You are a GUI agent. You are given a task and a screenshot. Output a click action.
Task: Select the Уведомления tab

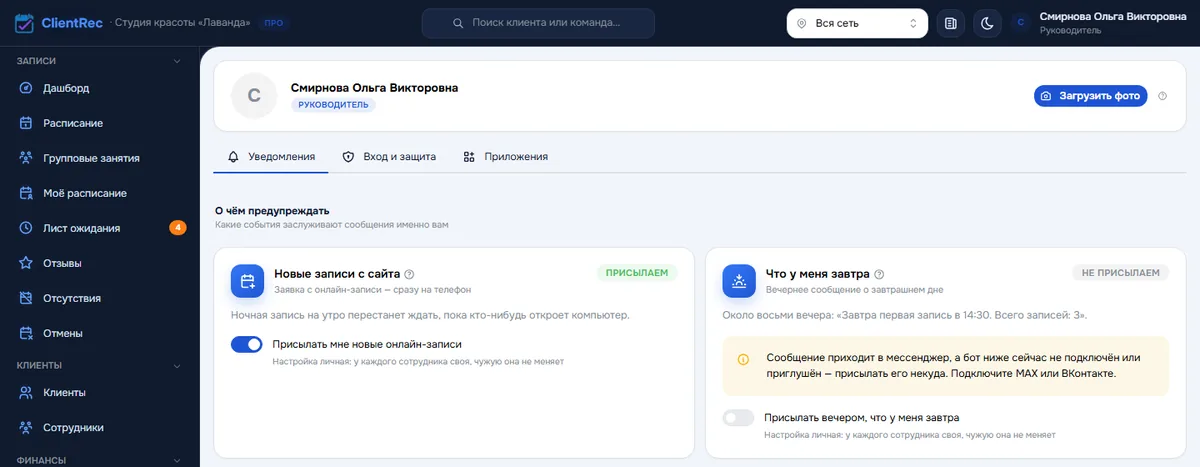pos(271,157)
